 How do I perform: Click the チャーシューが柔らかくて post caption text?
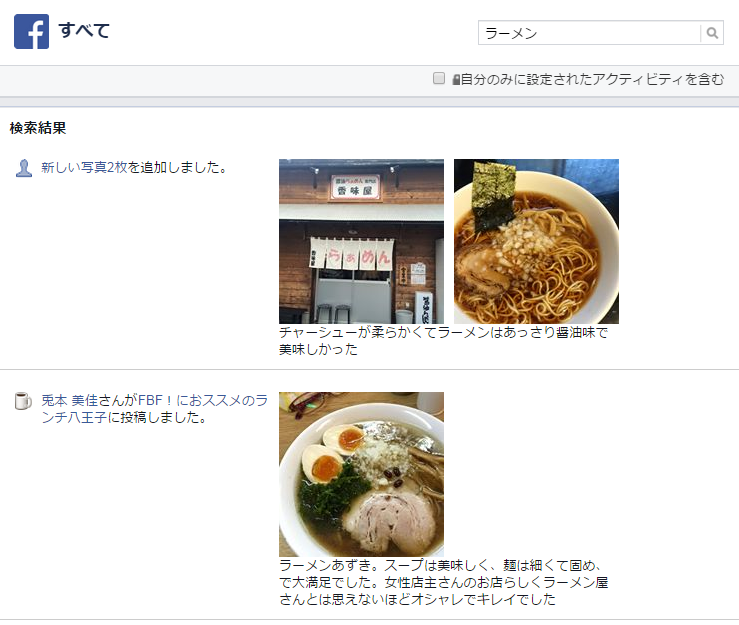click(443, 341)
